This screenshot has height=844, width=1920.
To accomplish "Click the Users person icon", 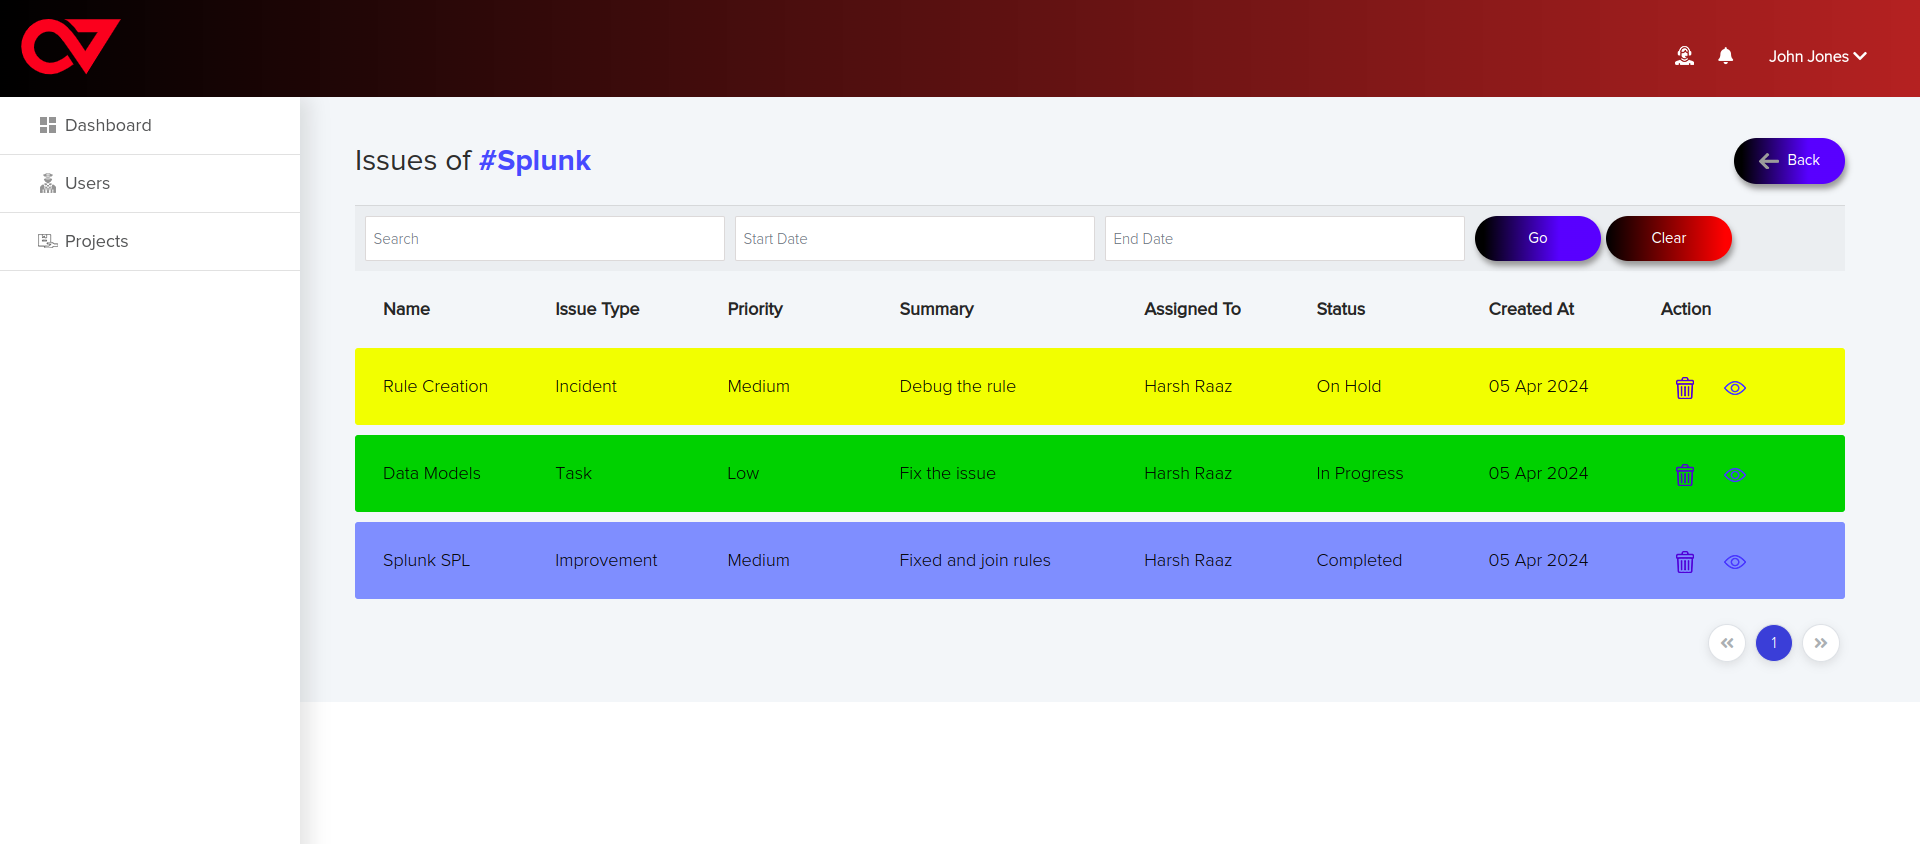I will pos(47,183).
